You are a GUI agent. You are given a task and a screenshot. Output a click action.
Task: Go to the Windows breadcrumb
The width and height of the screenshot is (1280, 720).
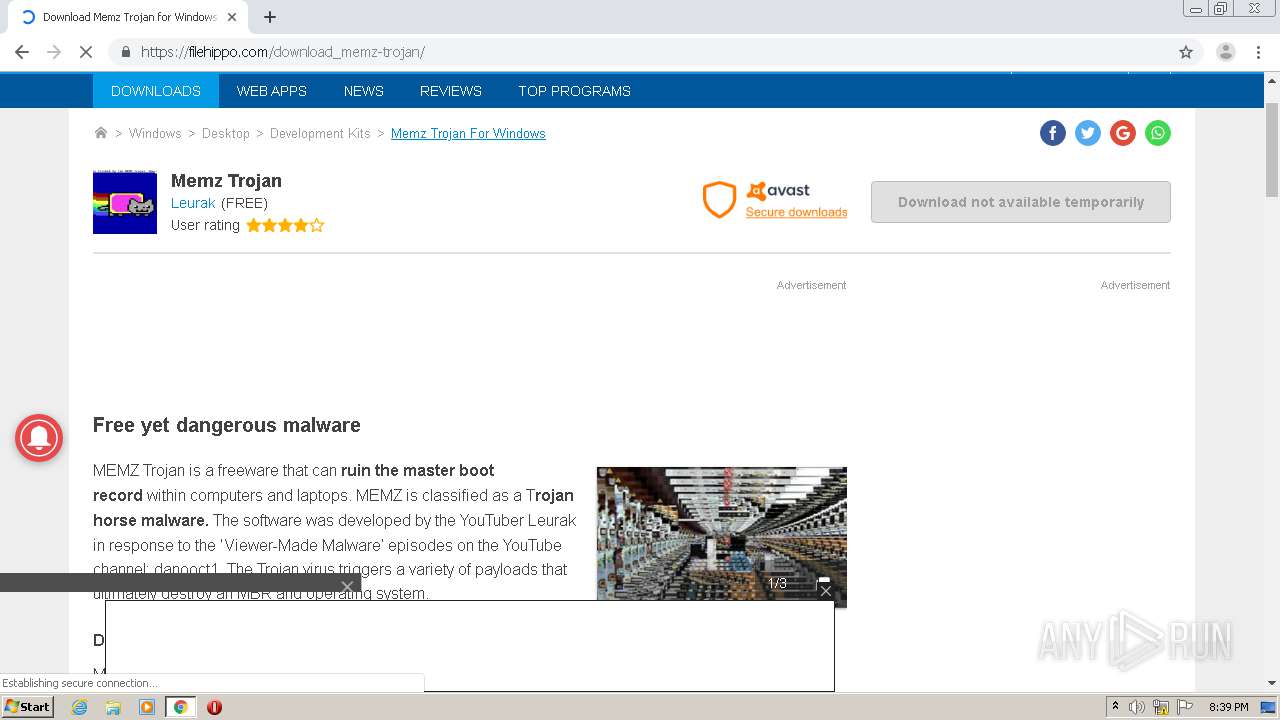(x=155, y=133)
